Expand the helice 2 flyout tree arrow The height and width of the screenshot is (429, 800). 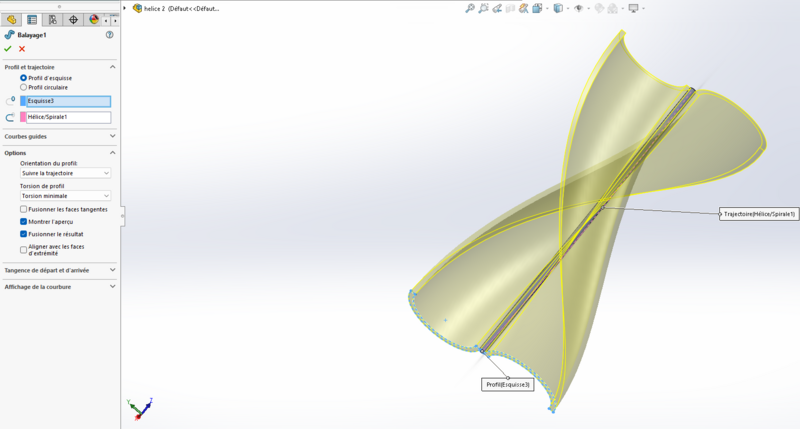pos(124,8)
